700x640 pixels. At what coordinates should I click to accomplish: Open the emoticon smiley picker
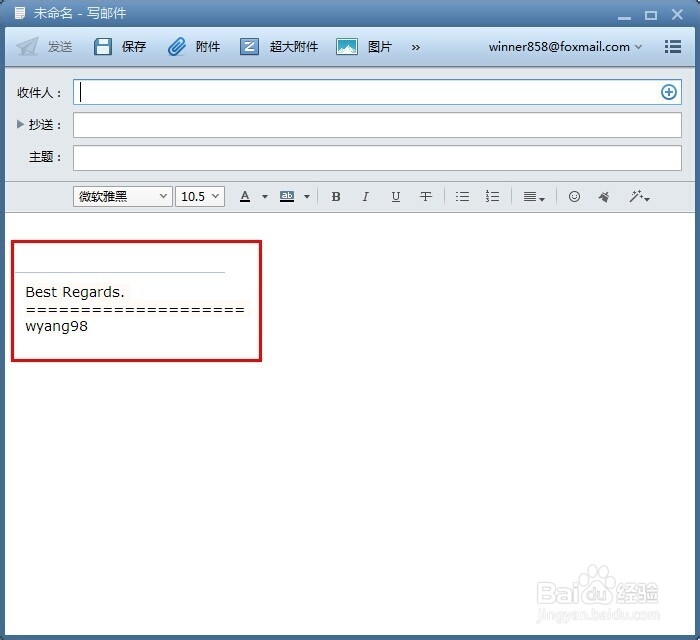[x=575, y=196]
